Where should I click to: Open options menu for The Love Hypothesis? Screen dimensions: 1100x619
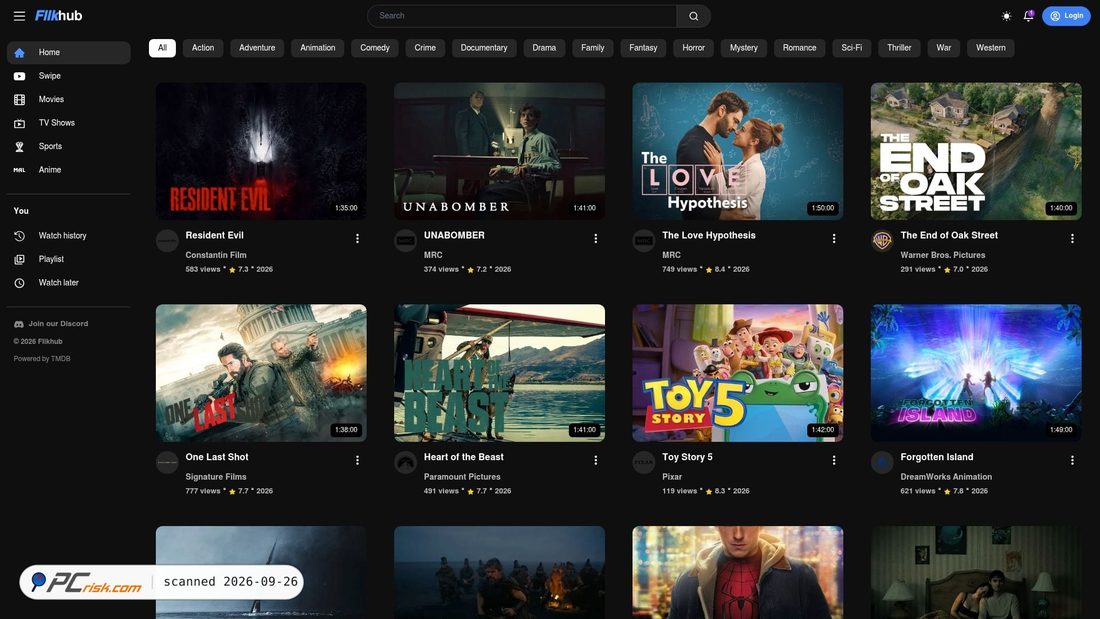pos(834,239)
